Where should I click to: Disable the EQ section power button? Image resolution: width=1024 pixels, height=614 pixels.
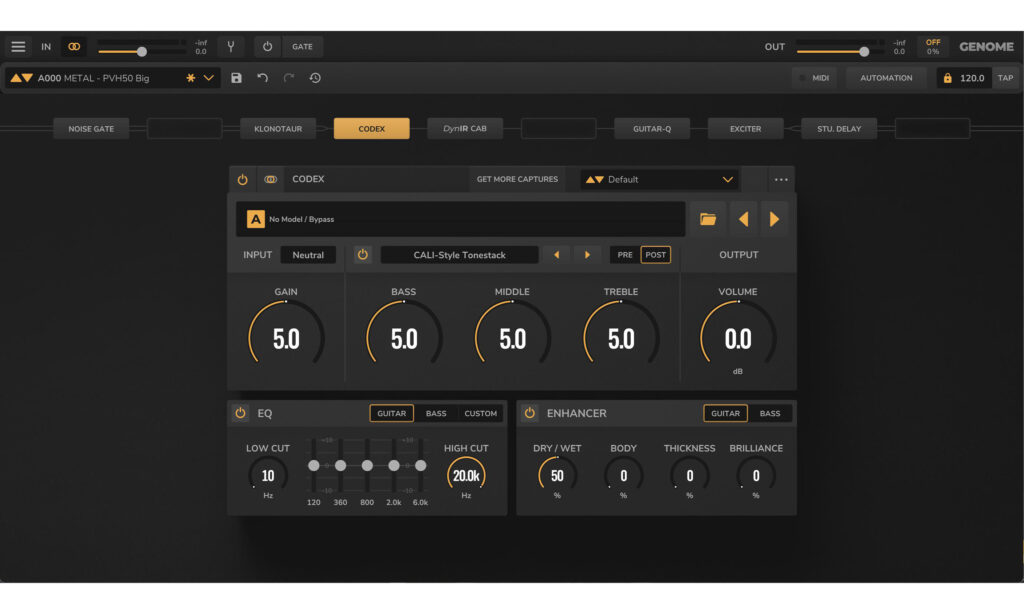click(x=240, y=413)
